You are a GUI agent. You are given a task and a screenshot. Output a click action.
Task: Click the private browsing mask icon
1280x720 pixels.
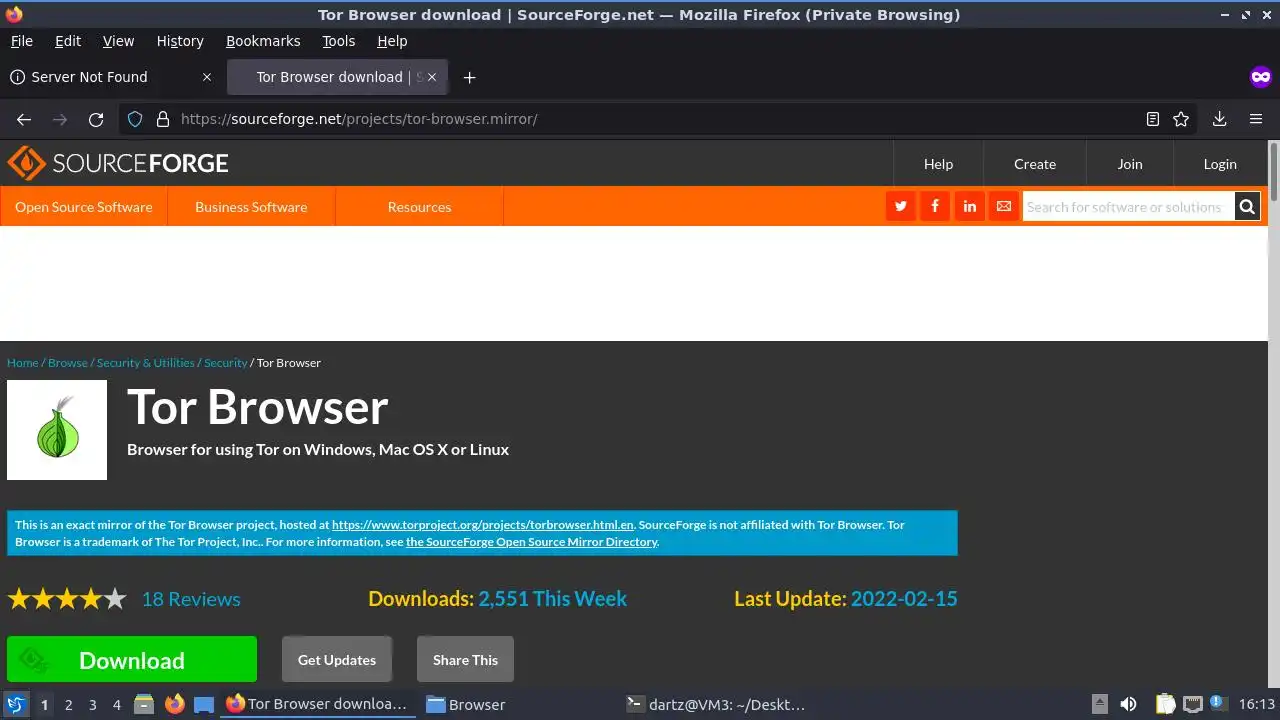(x=1260, y=77)
